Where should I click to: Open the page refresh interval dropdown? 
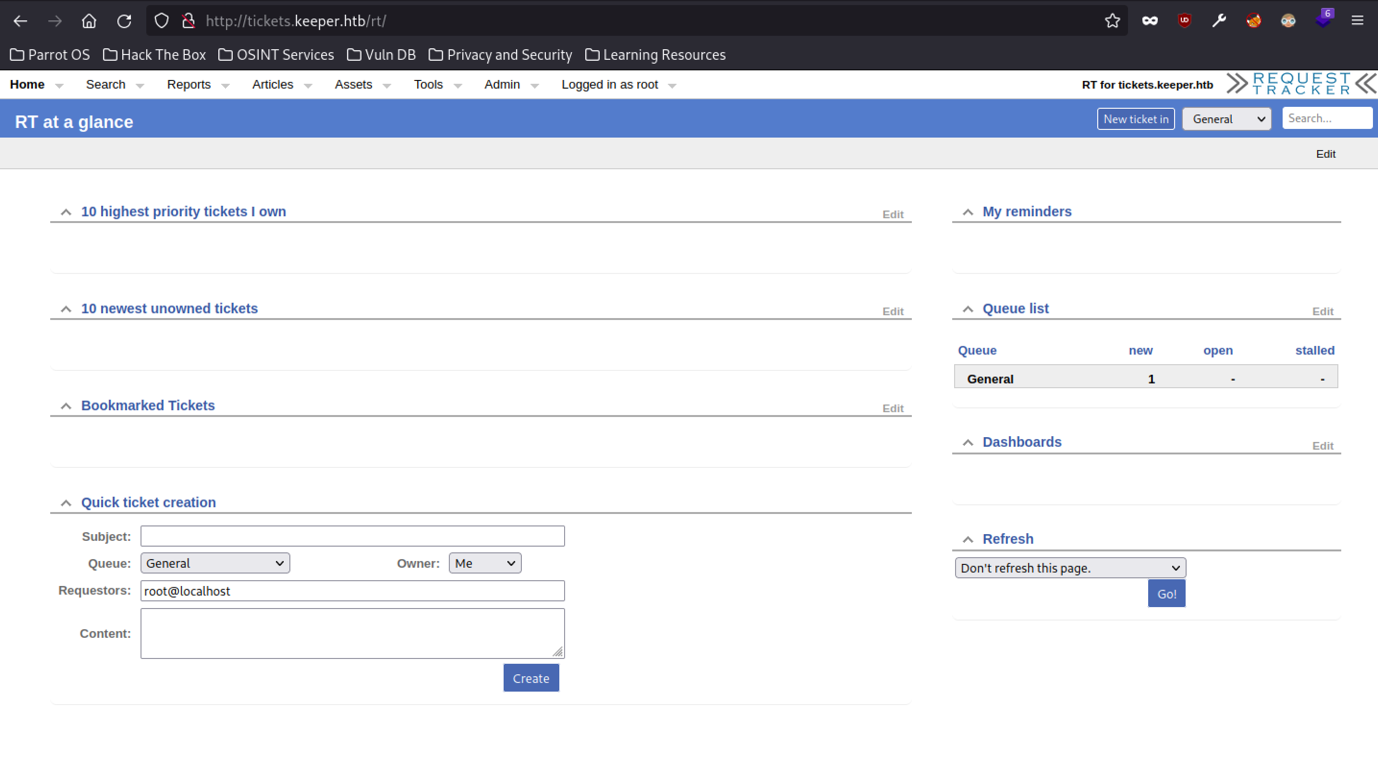click(1069, 567)
